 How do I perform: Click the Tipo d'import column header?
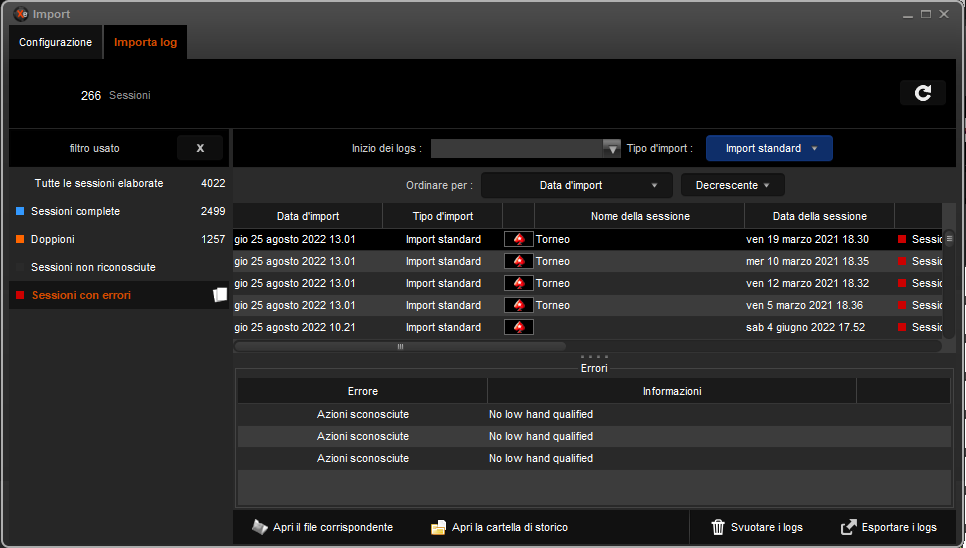click(x=442, y=216)
